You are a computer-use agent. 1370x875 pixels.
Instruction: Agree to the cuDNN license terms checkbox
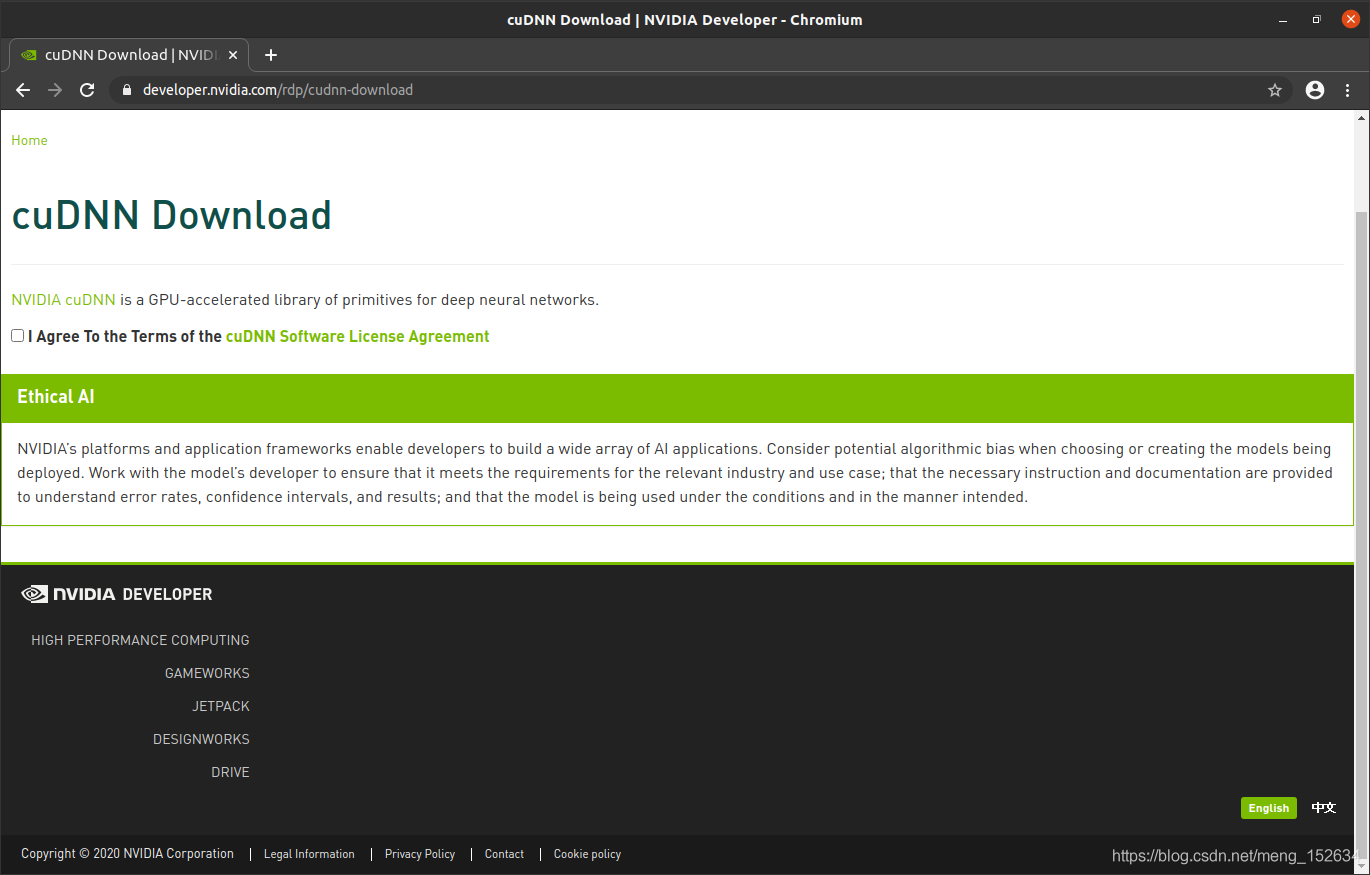click(18, 336)
